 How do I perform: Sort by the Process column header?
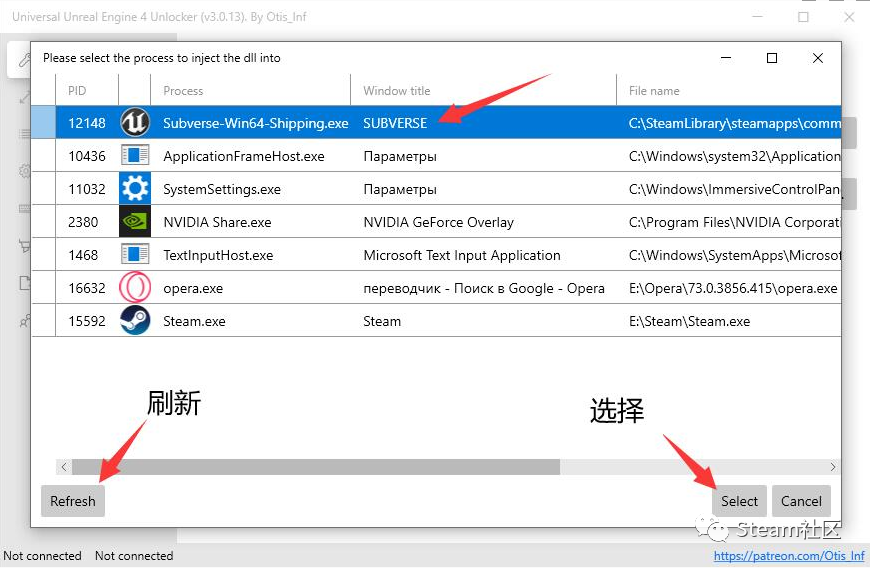pos(183,90)
